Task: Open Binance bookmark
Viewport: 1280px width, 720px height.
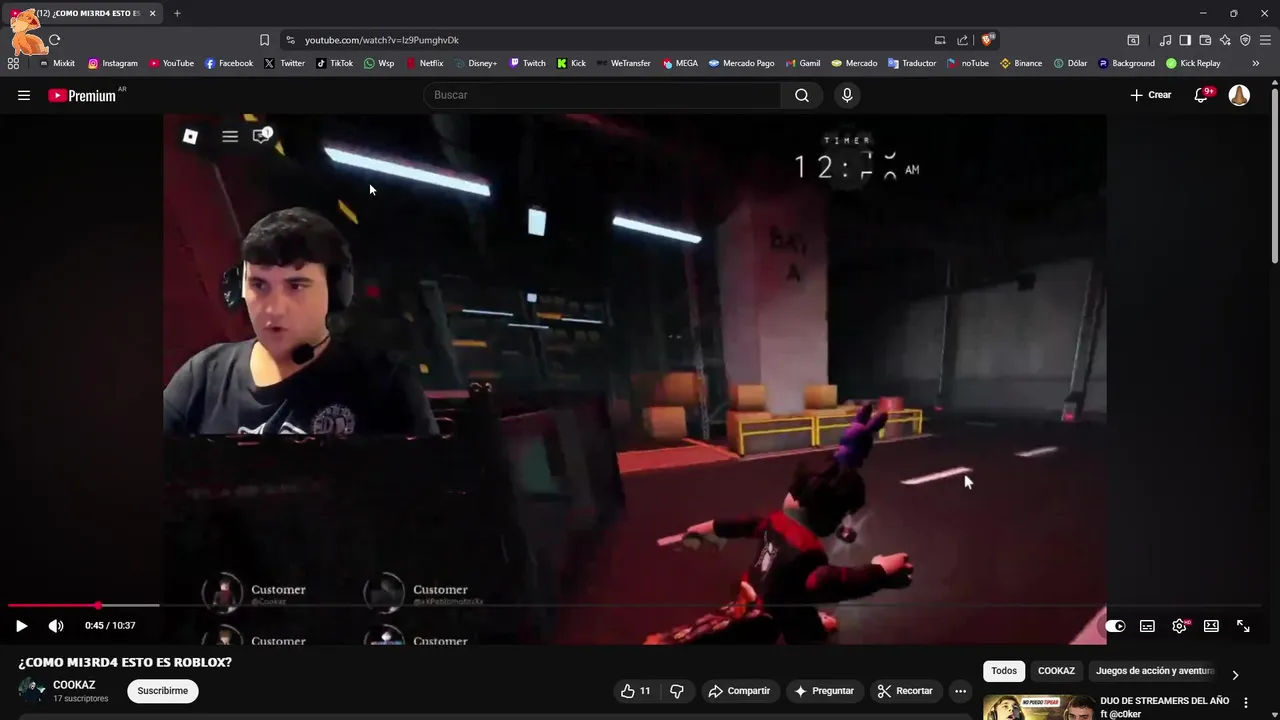Action: click(x=1021, y=63)
